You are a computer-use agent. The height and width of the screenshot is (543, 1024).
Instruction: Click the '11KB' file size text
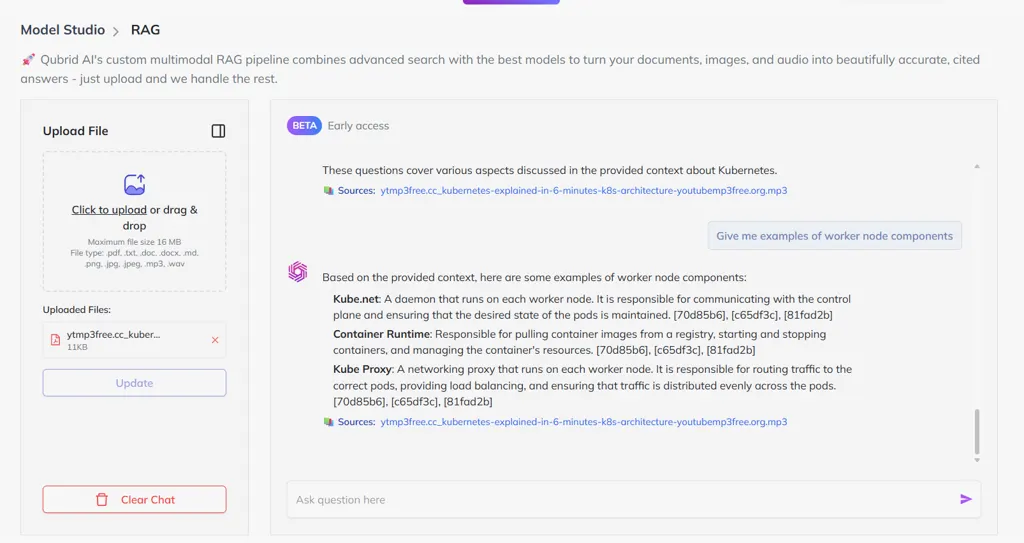77,347
